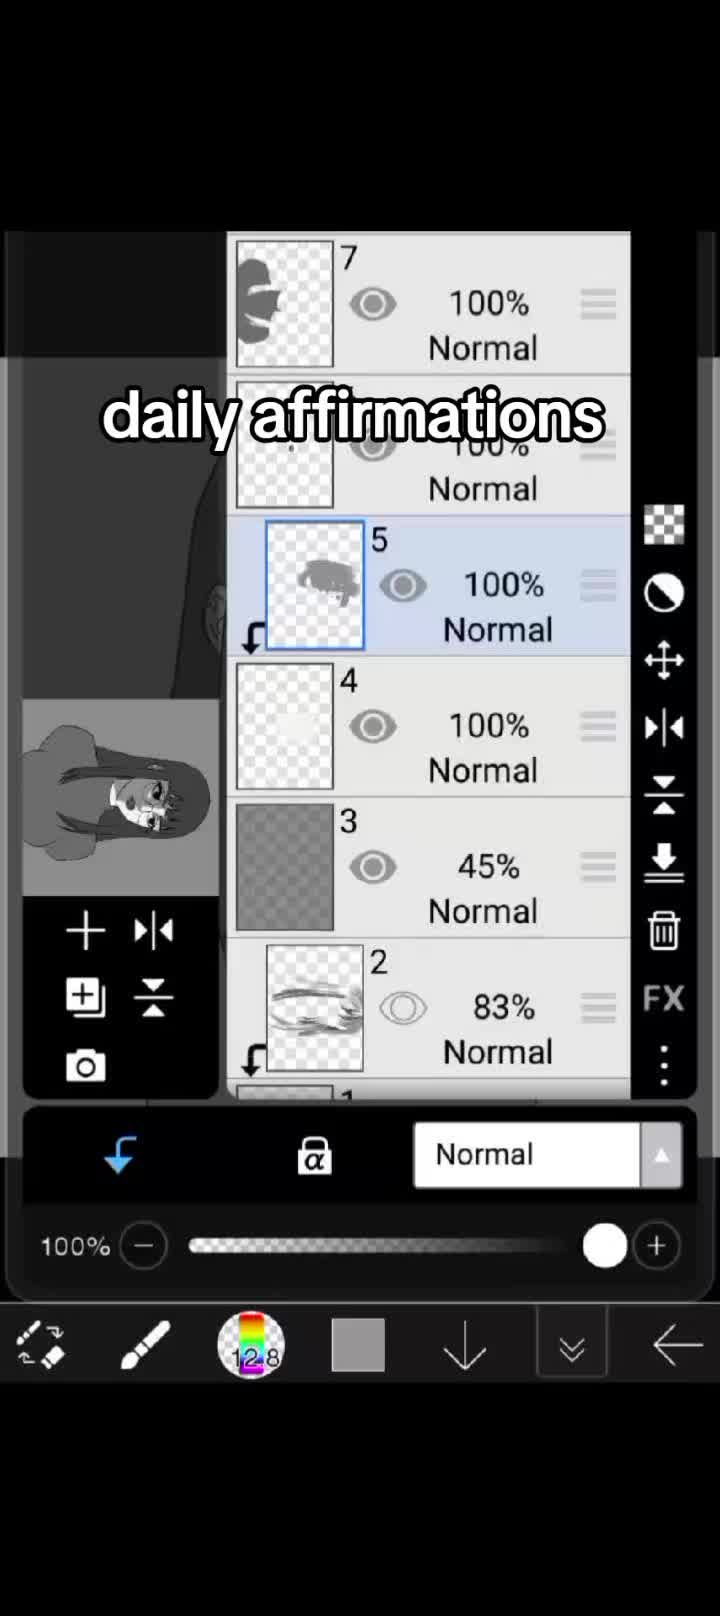Viewport: 720px width, 1616px height.
Task: Toggle the alpha lock icon
Action: coord(314,1155)
